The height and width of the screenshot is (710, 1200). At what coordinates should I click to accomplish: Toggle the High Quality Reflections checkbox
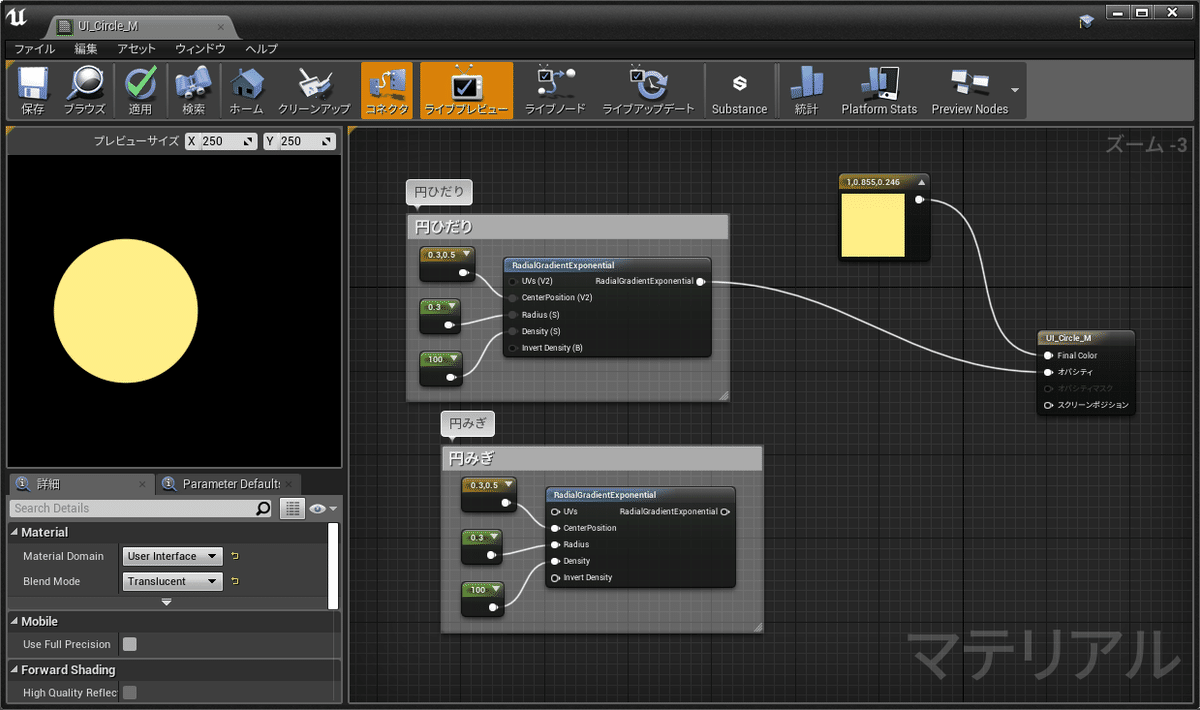pyautogui.click(x=130, y=692)
